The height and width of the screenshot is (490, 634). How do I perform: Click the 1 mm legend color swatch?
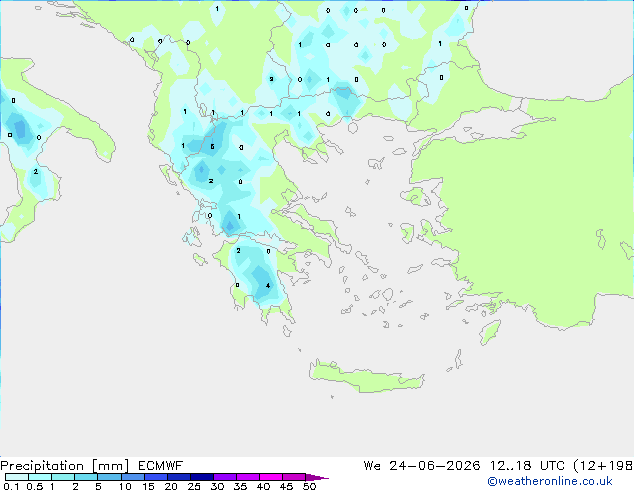pyautogui.click(x=63, y=477)
